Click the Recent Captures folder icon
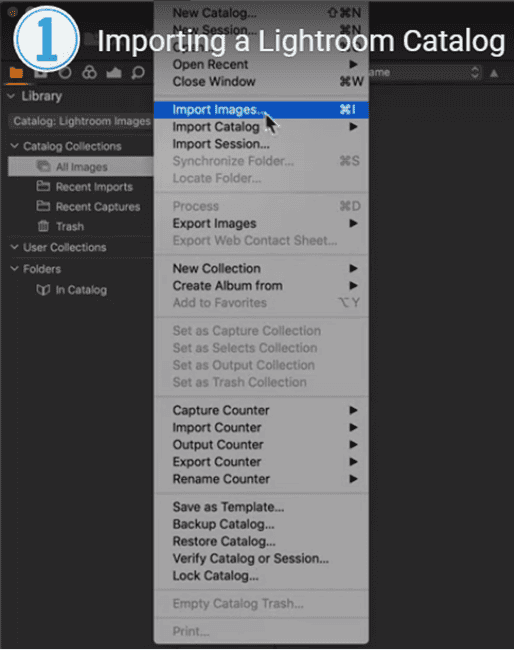514x650 pixels. pos(44,206)
